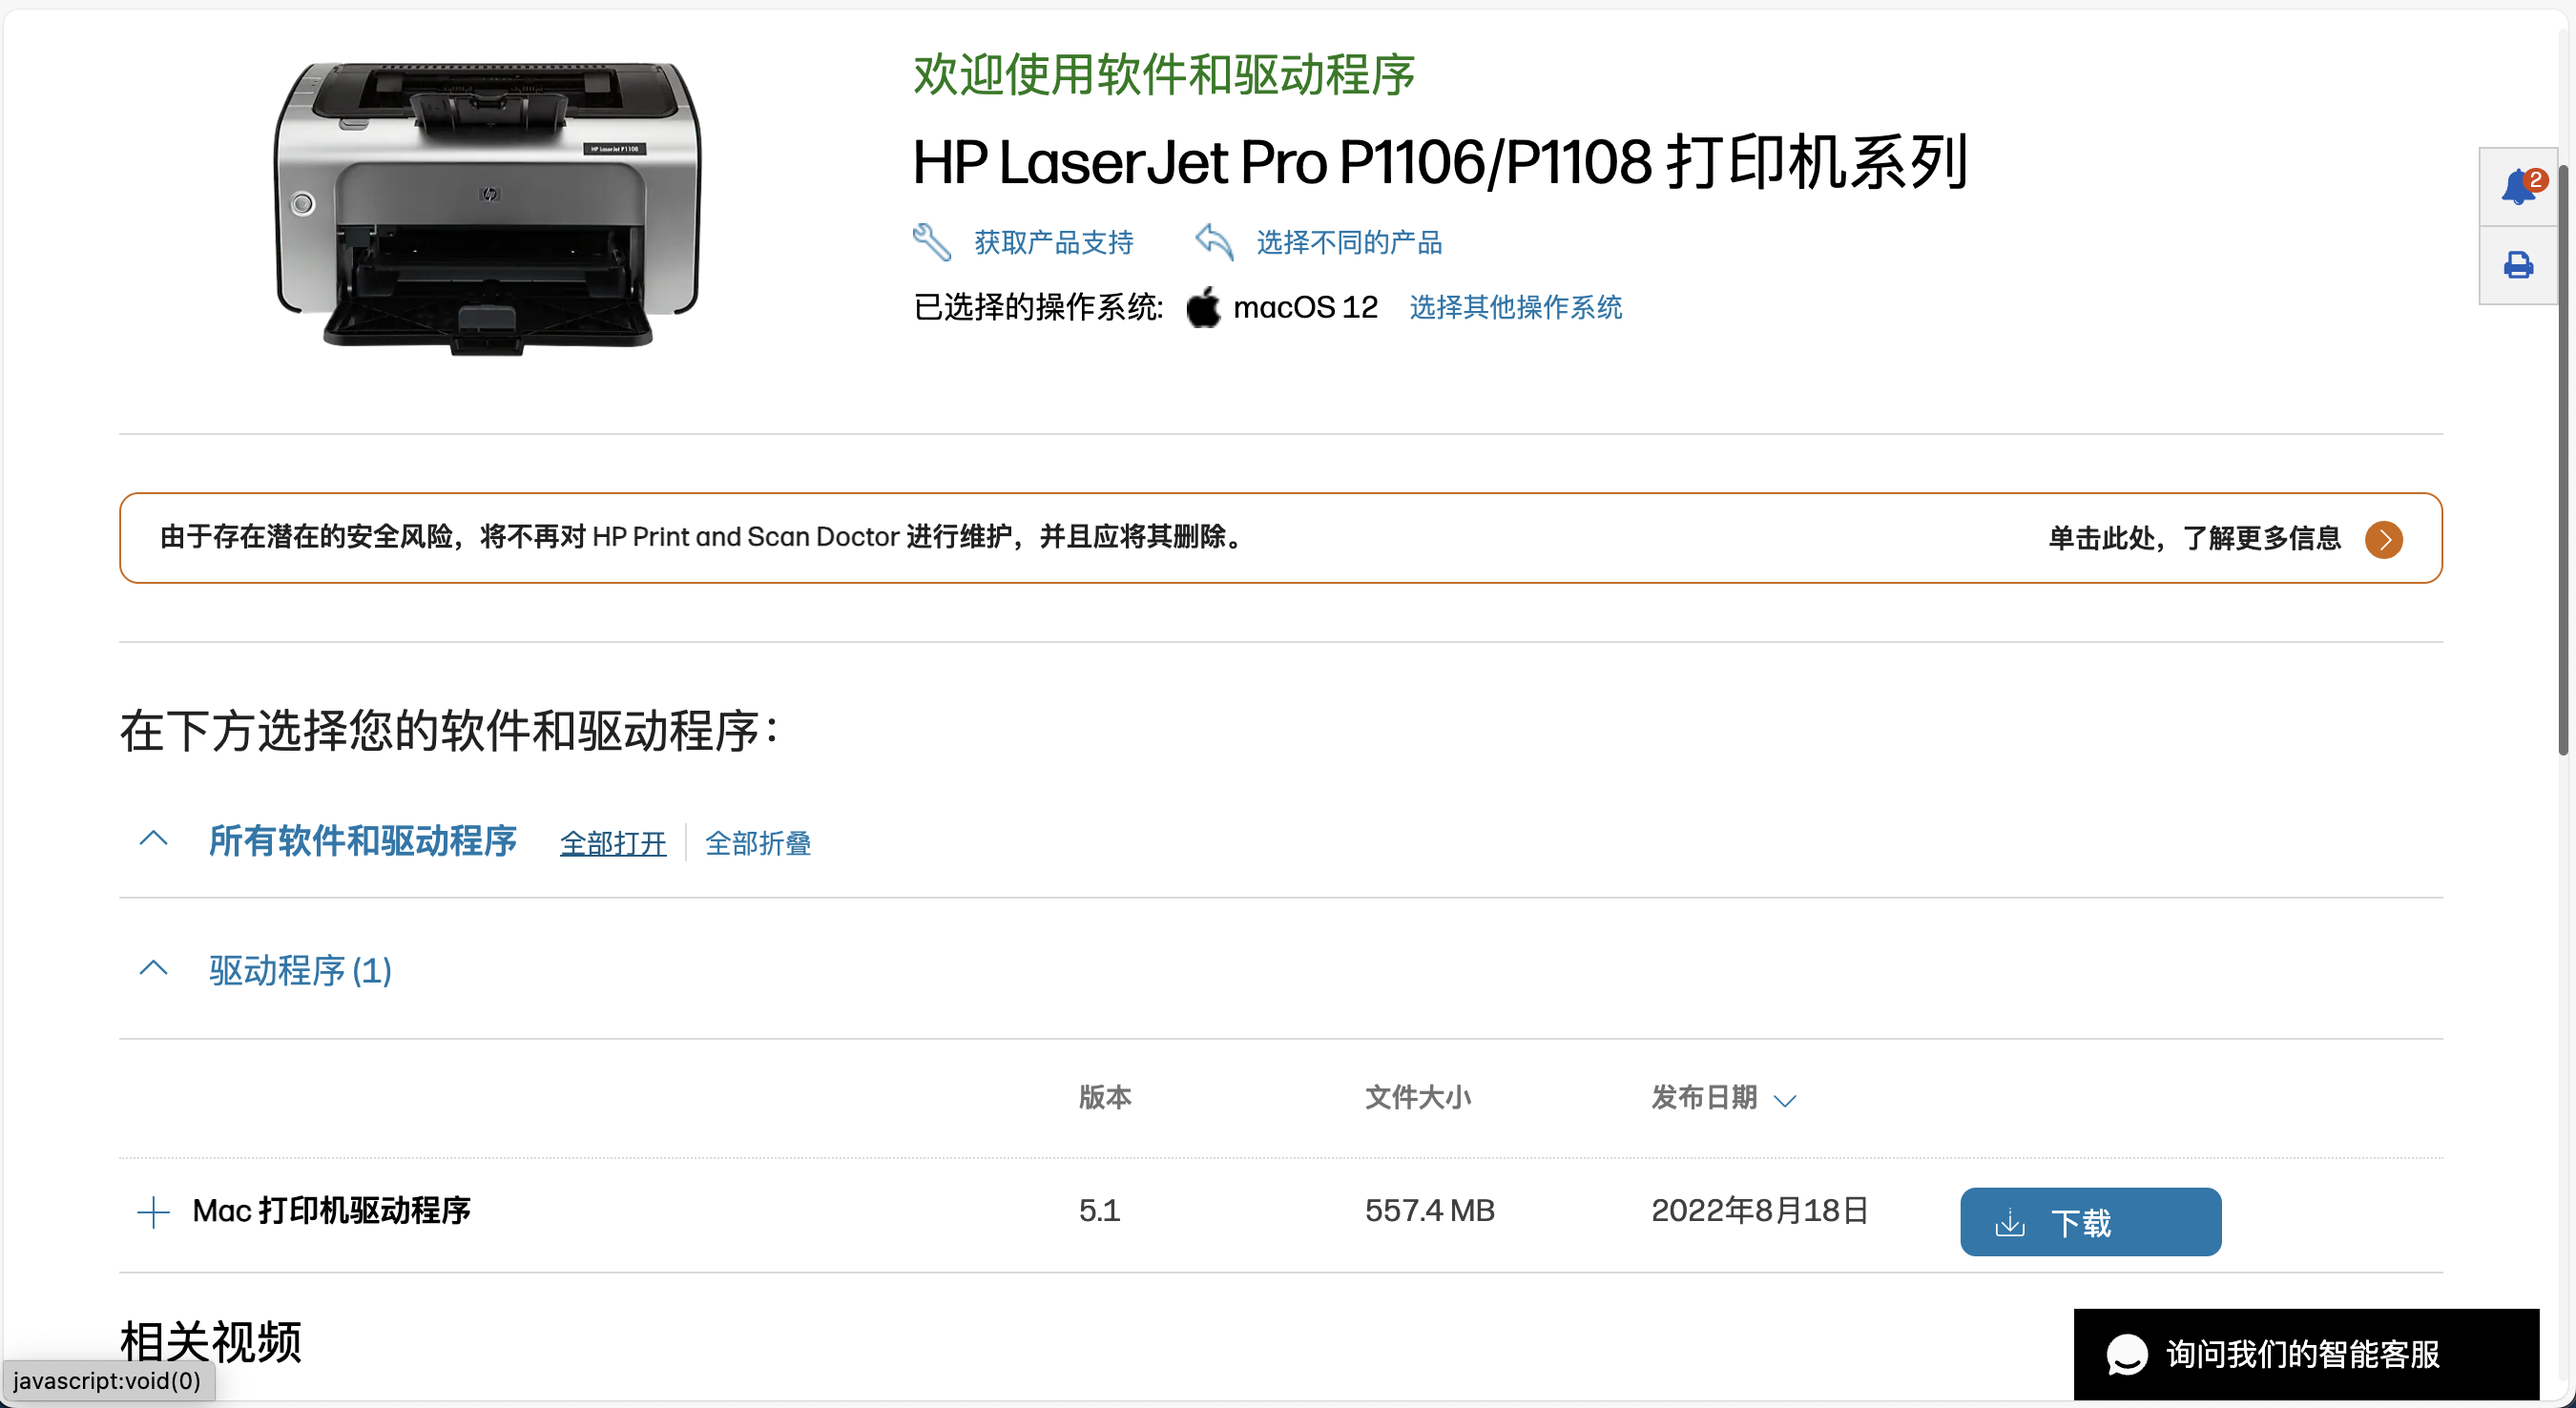Click 全部折叠 to collapse all

pos(758,843)
